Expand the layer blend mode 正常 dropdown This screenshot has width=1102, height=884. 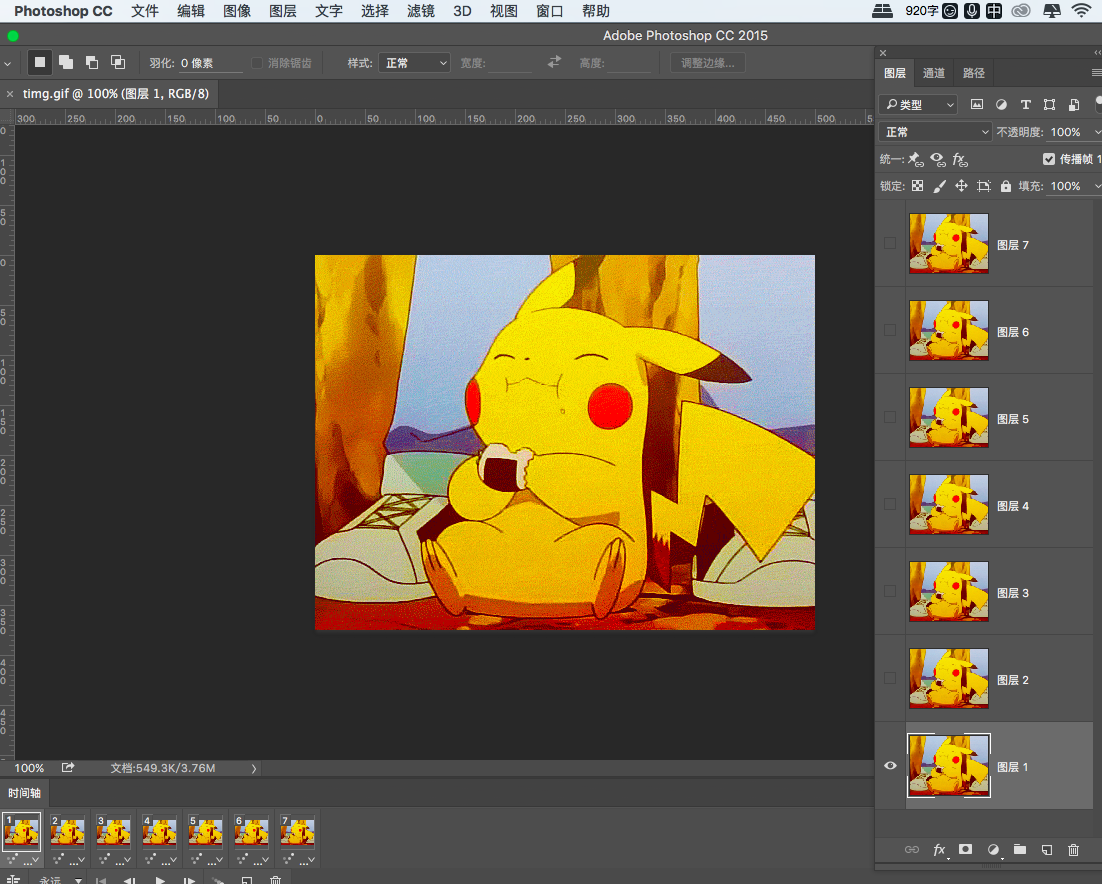click(x=935, y=132)
